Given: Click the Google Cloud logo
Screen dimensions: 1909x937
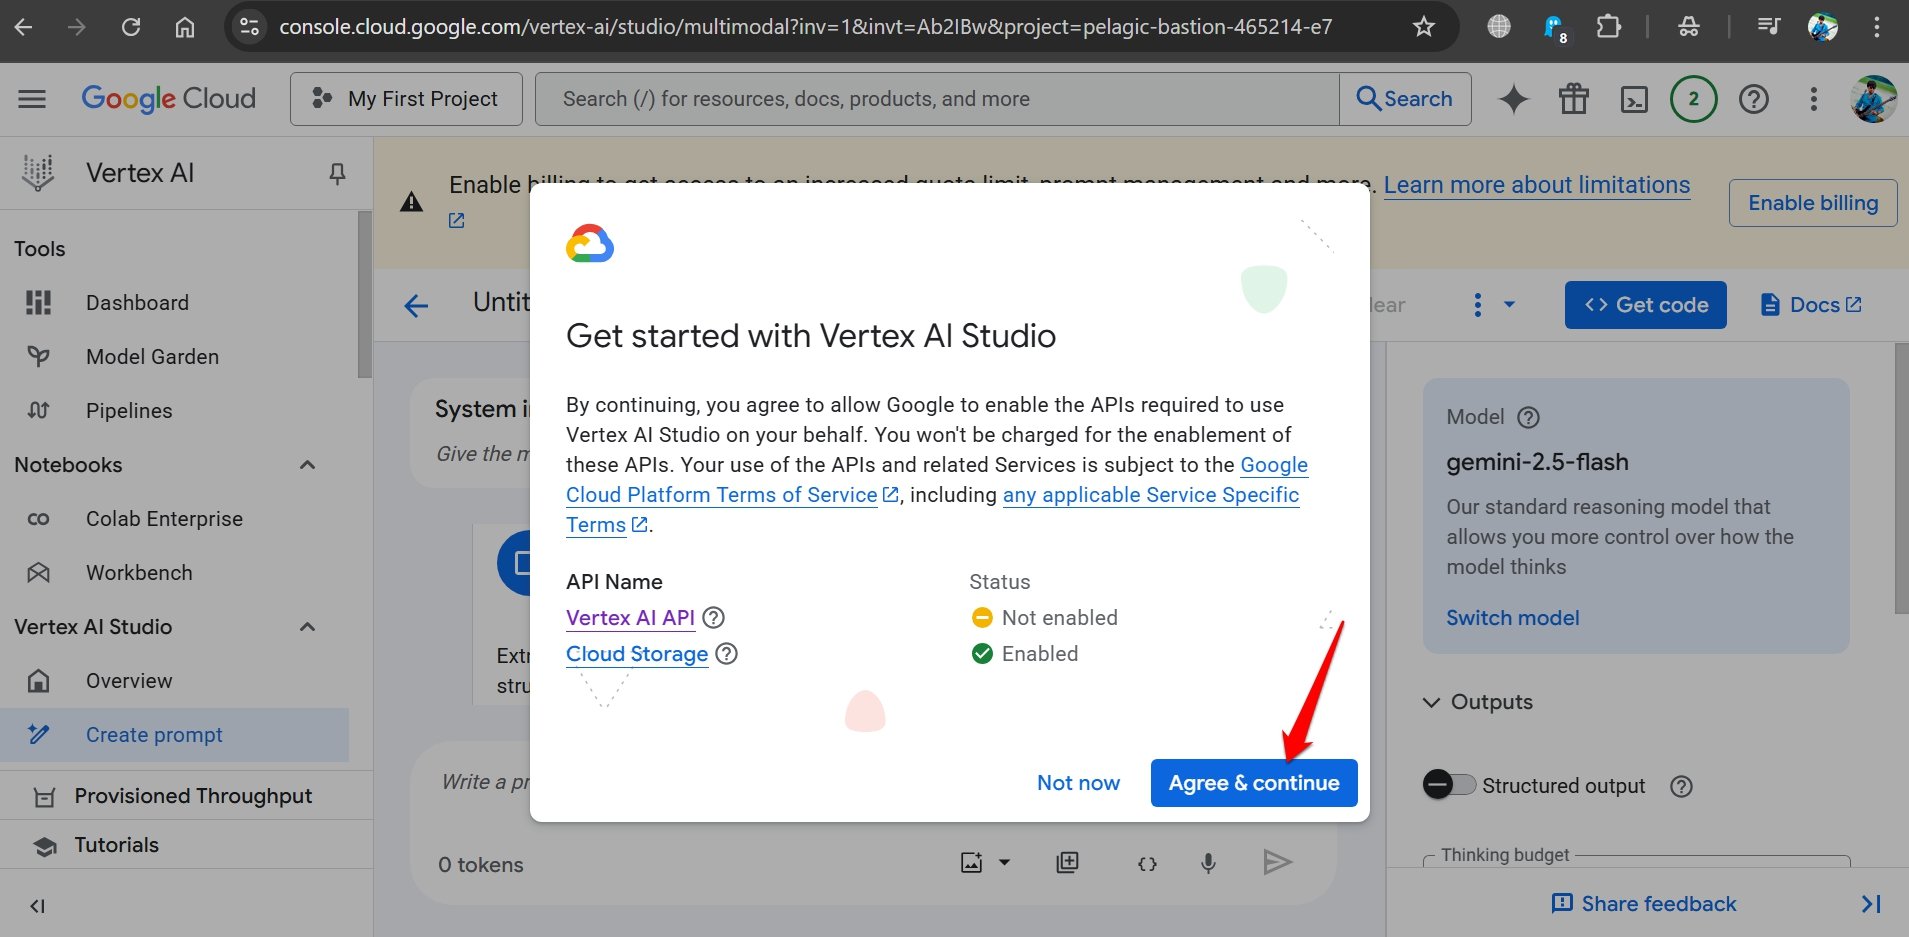Looking at the screenshot, I should point(168,99).
